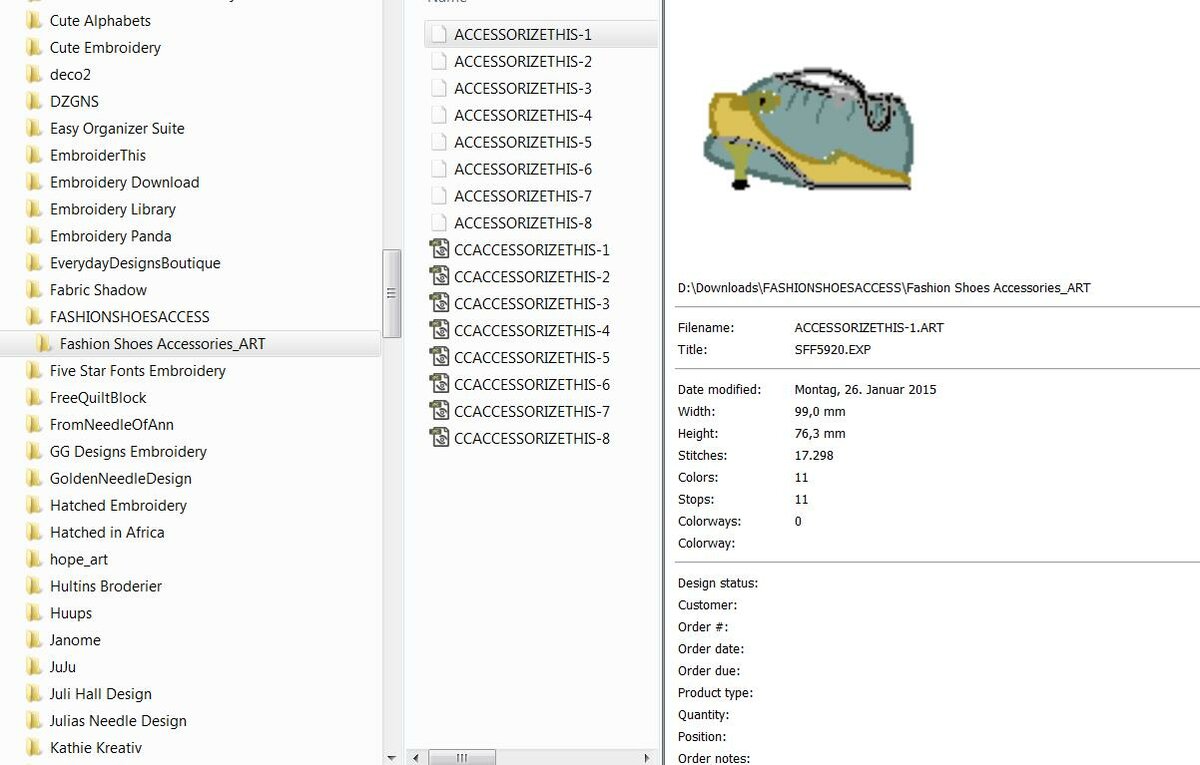Click the ACCESSORIZETHIS-5 file icon
1200x765 pixels.
point(438,142)
